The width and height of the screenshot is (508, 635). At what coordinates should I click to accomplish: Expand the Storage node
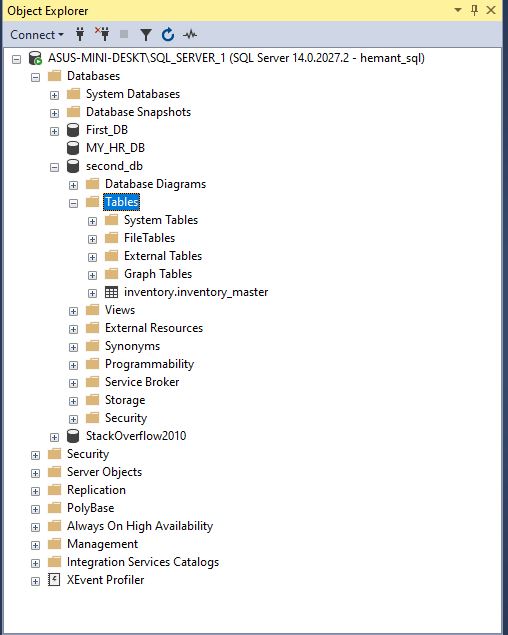[73, 402]
